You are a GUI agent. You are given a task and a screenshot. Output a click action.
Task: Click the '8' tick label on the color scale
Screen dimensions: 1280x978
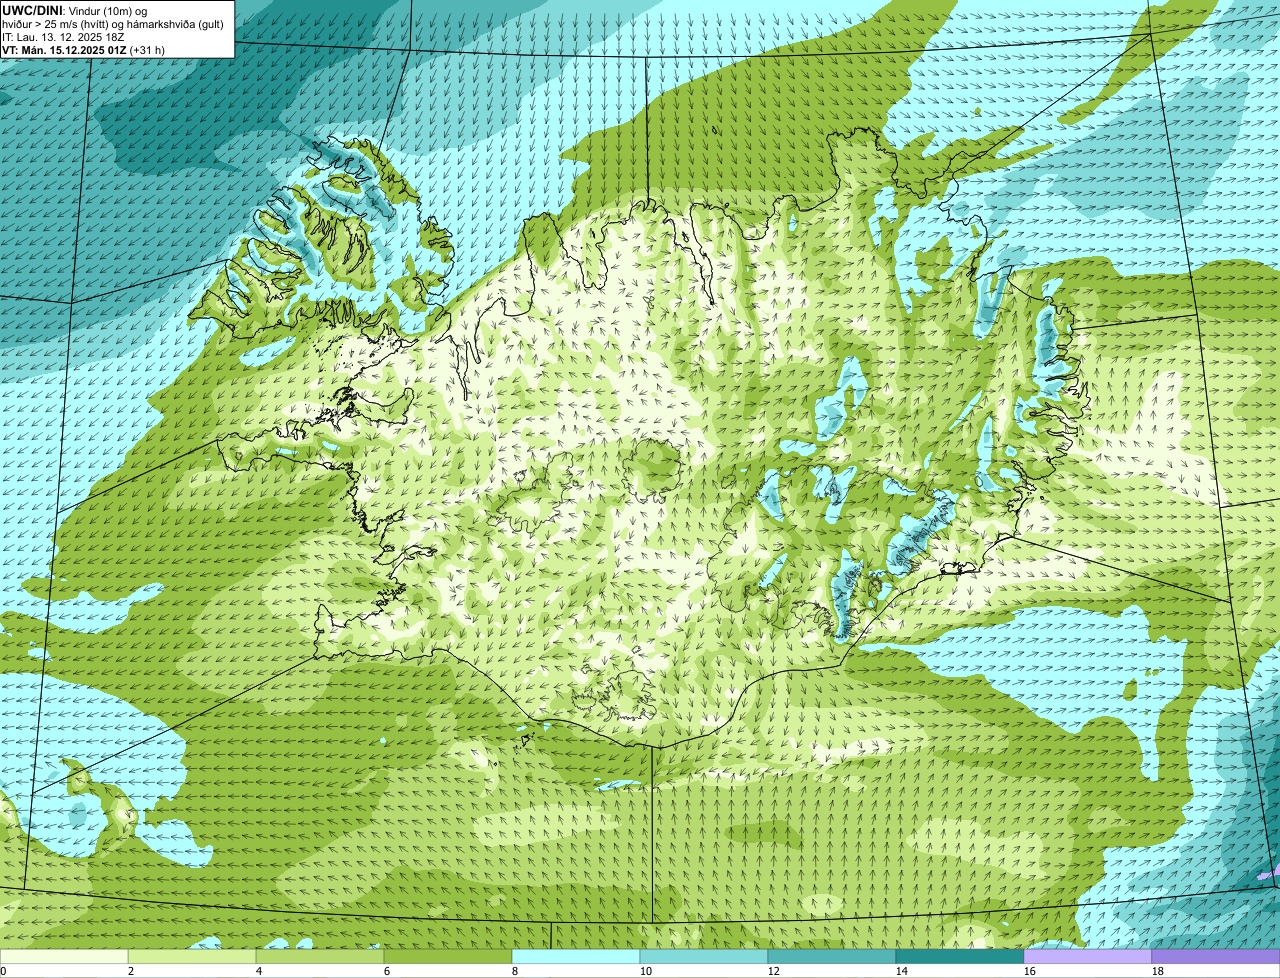tap(515, 971)
